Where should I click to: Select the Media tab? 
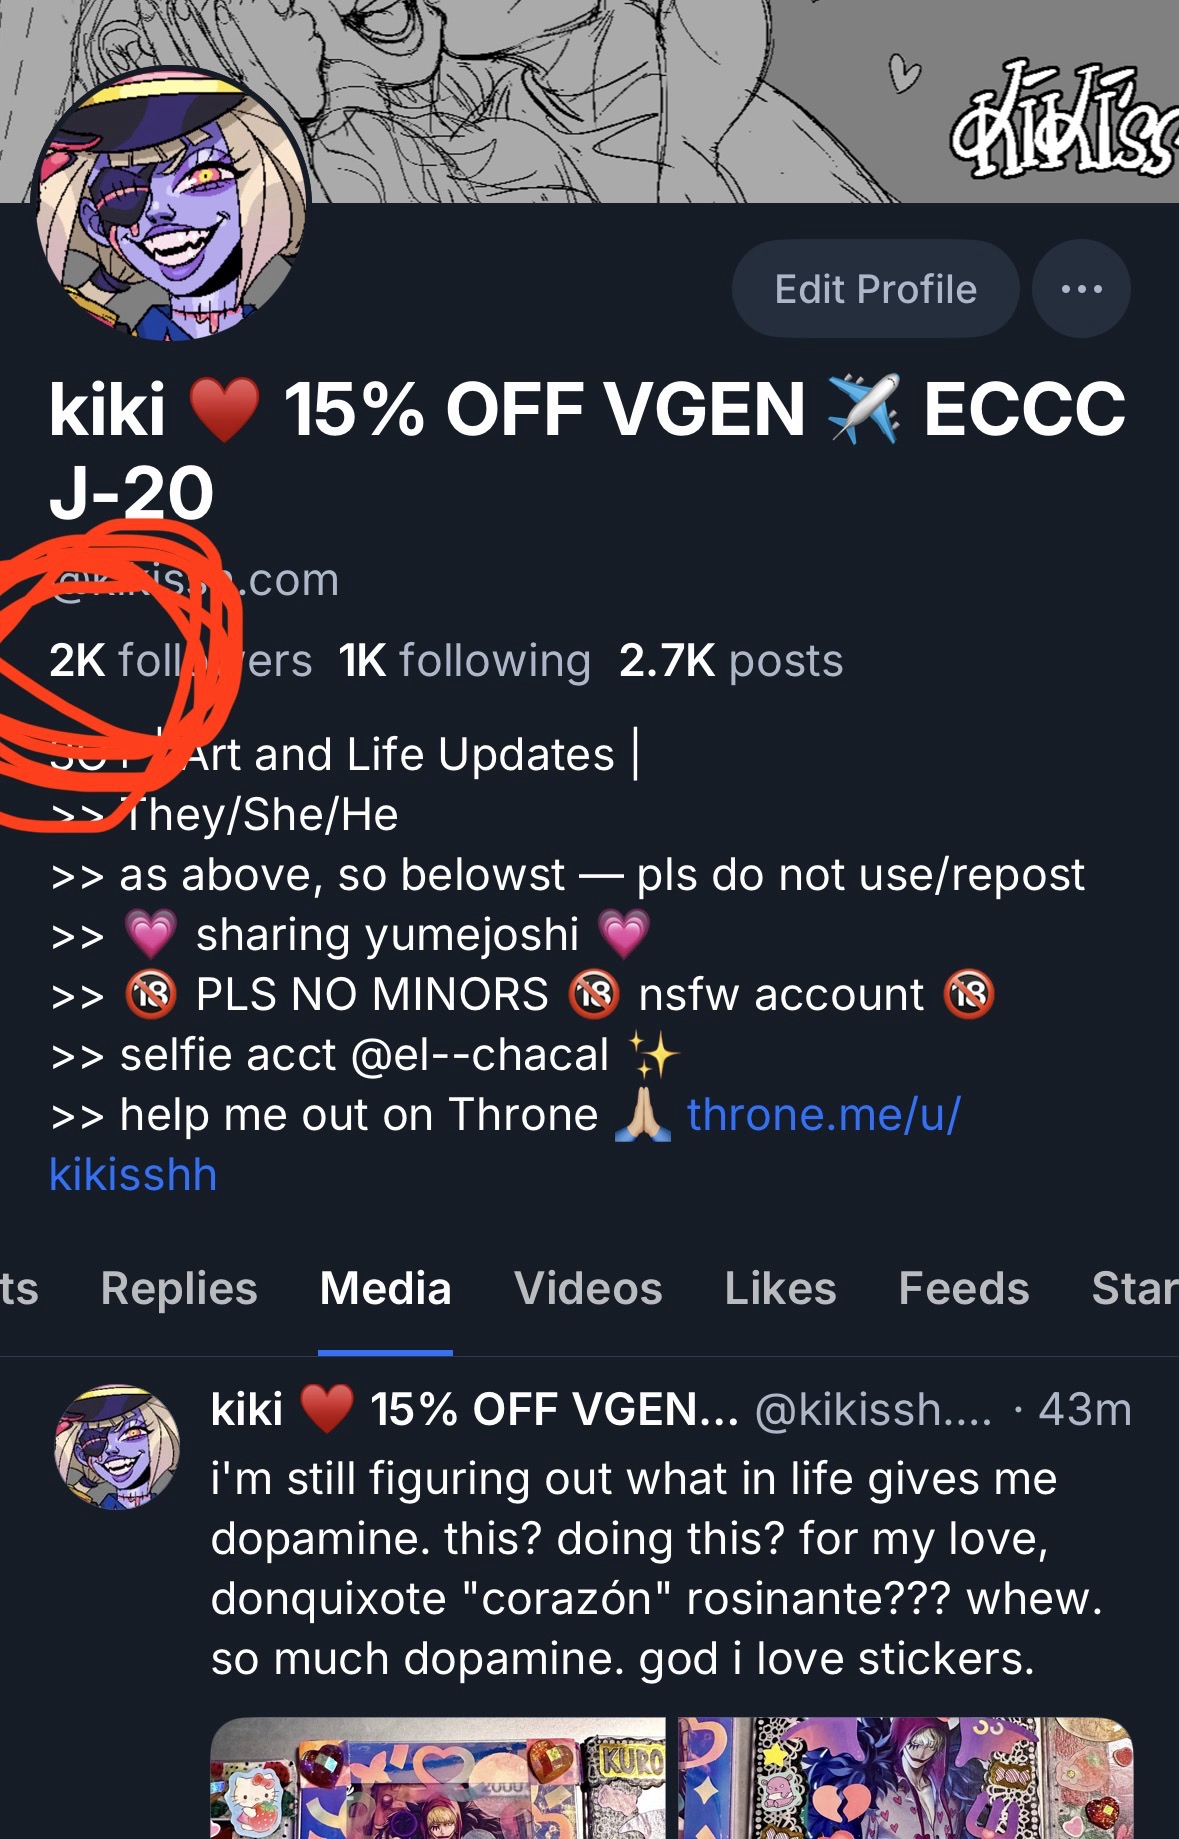click(386, 1289)
